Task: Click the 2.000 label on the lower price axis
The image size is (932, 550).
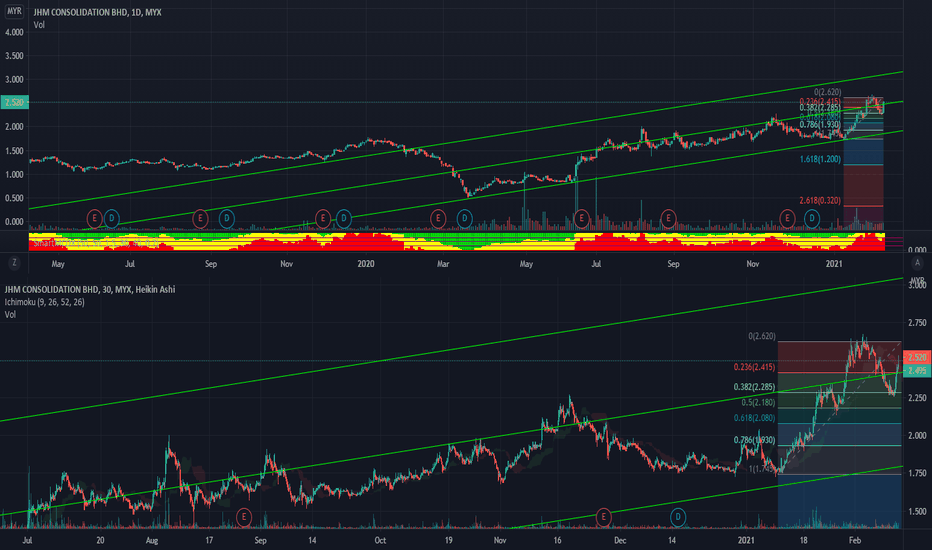Action: point(917,436)
